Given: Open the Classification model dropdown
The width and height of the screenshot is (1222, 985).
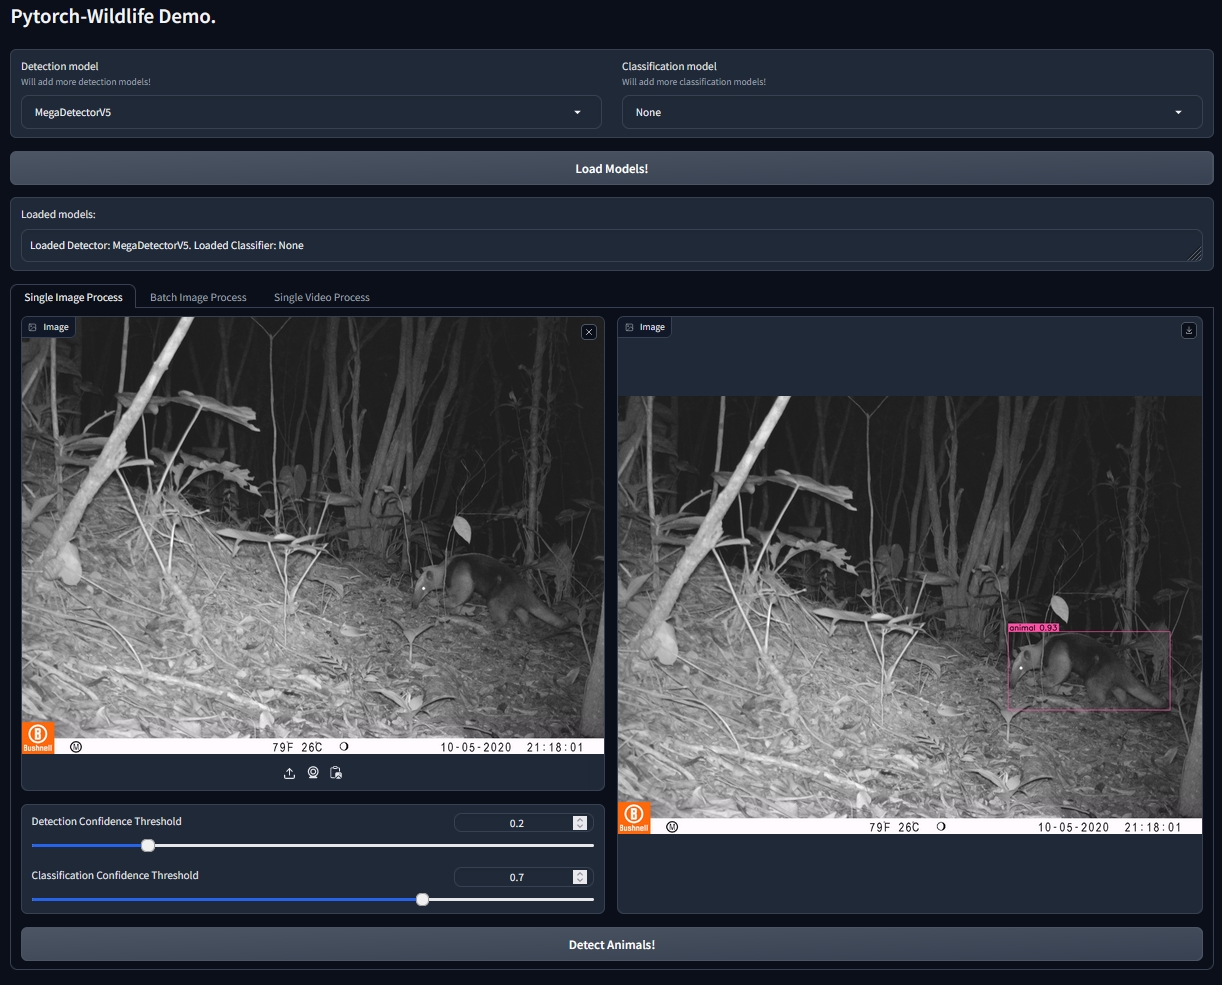Looking at the screenshot, I should (911, 112).
